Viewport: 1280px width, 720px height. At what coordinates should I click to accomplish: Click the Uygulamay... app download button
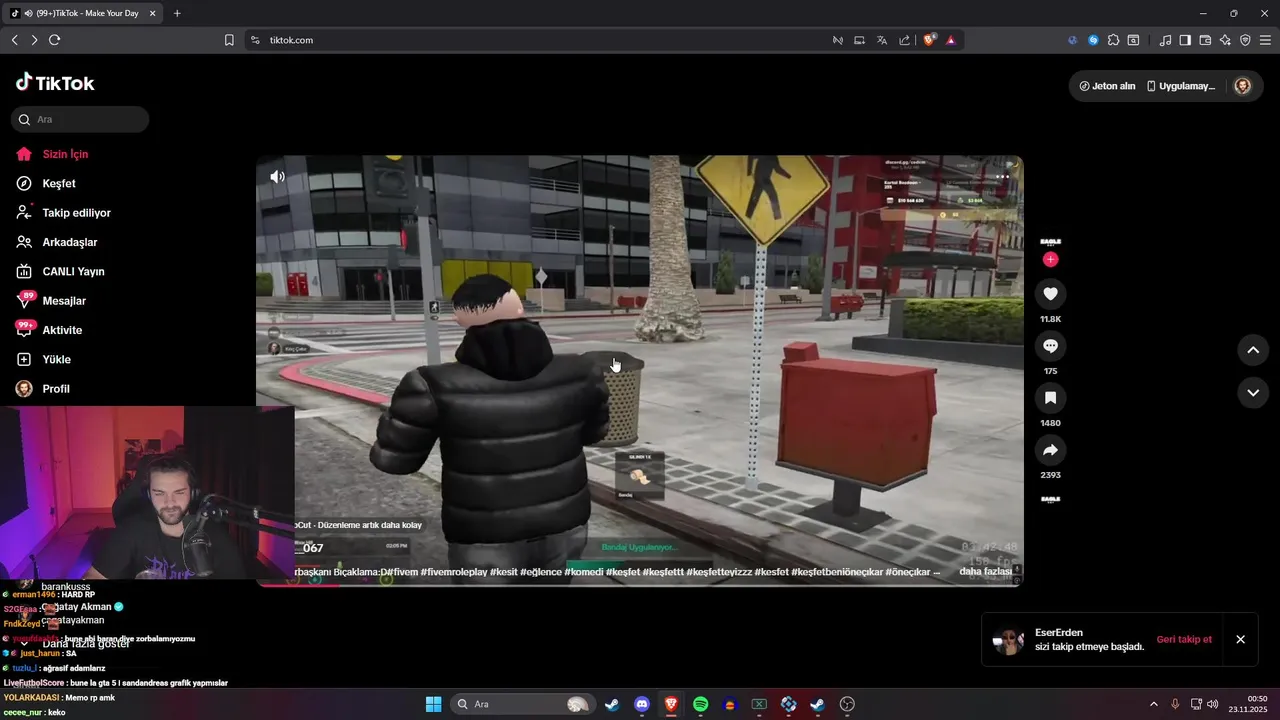pyautogui.click(x=1181, y=86)
